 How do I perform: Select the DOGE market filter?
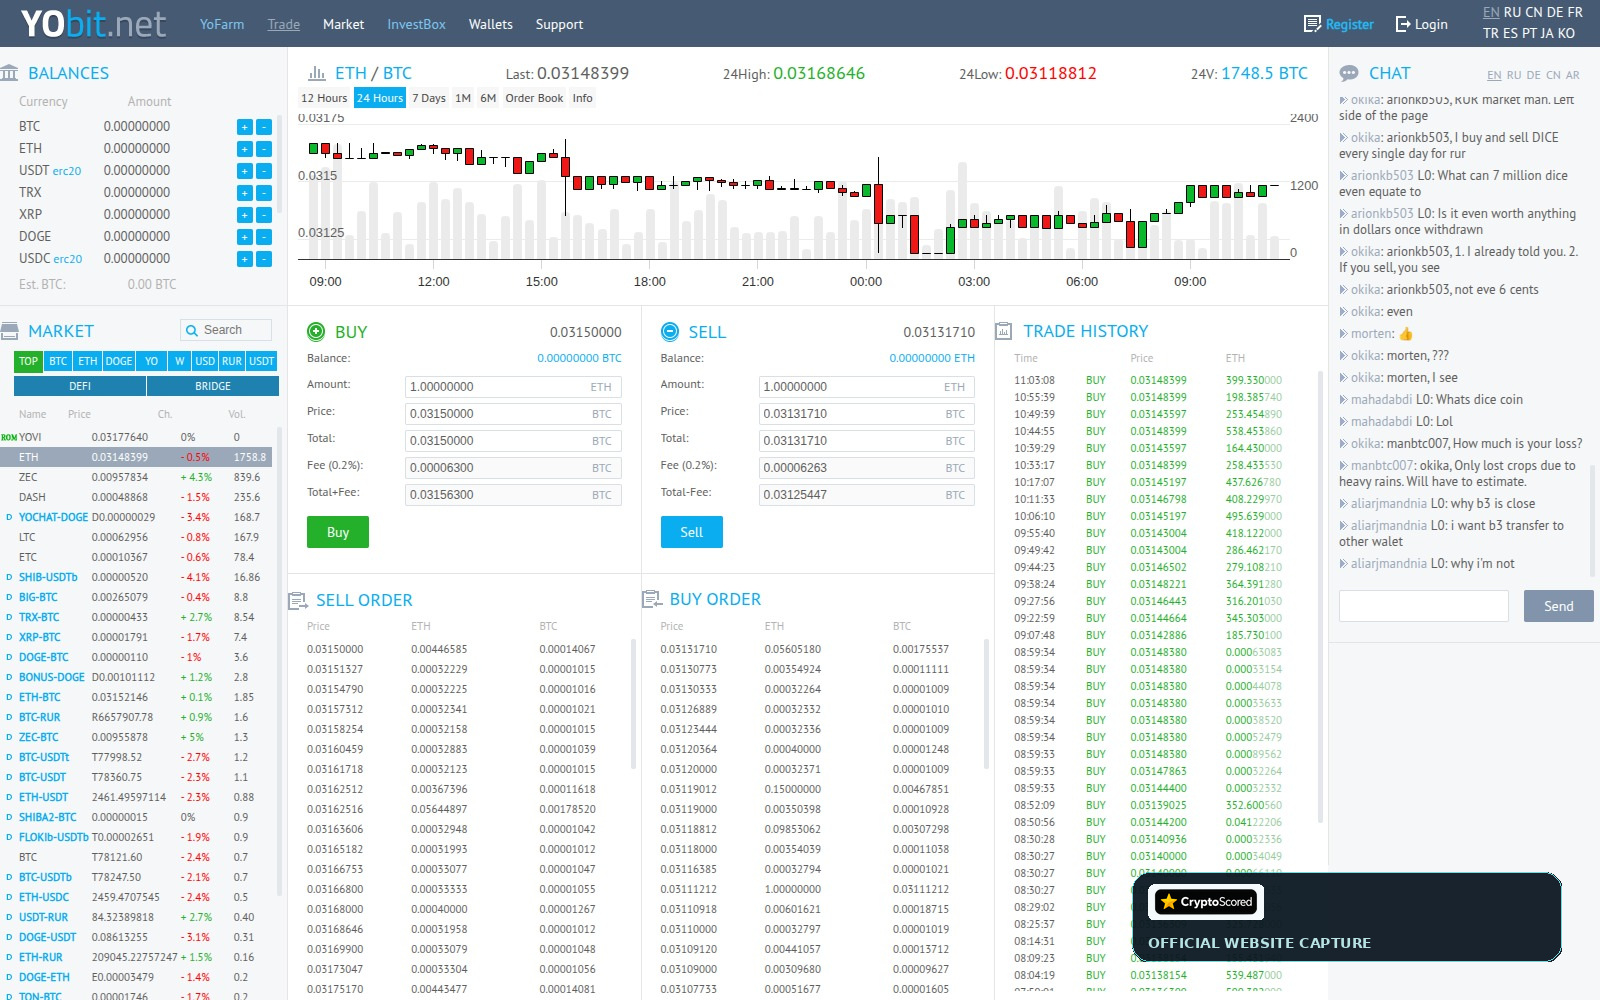point(119,361)
